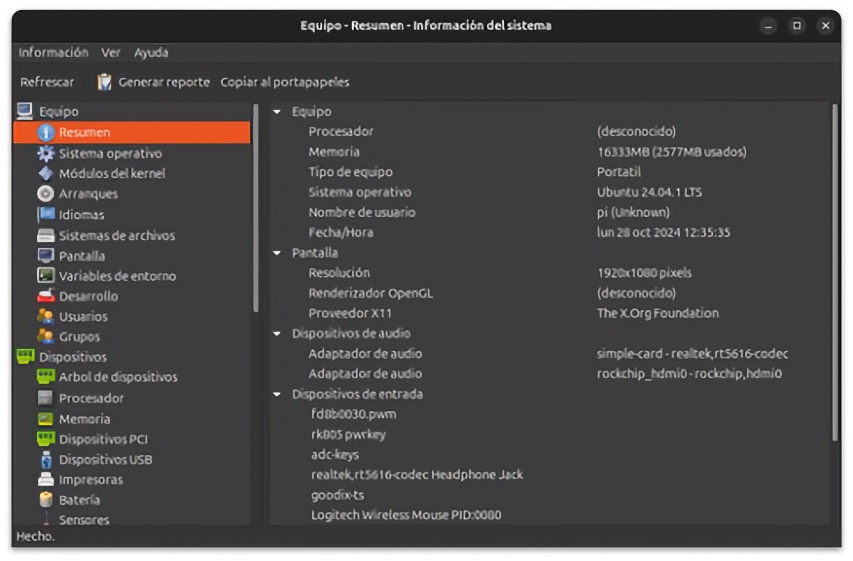The height and width of the screenshot is (561, 853).
Task: Select the goodix-ts input device
Action: tap(337, 495)
